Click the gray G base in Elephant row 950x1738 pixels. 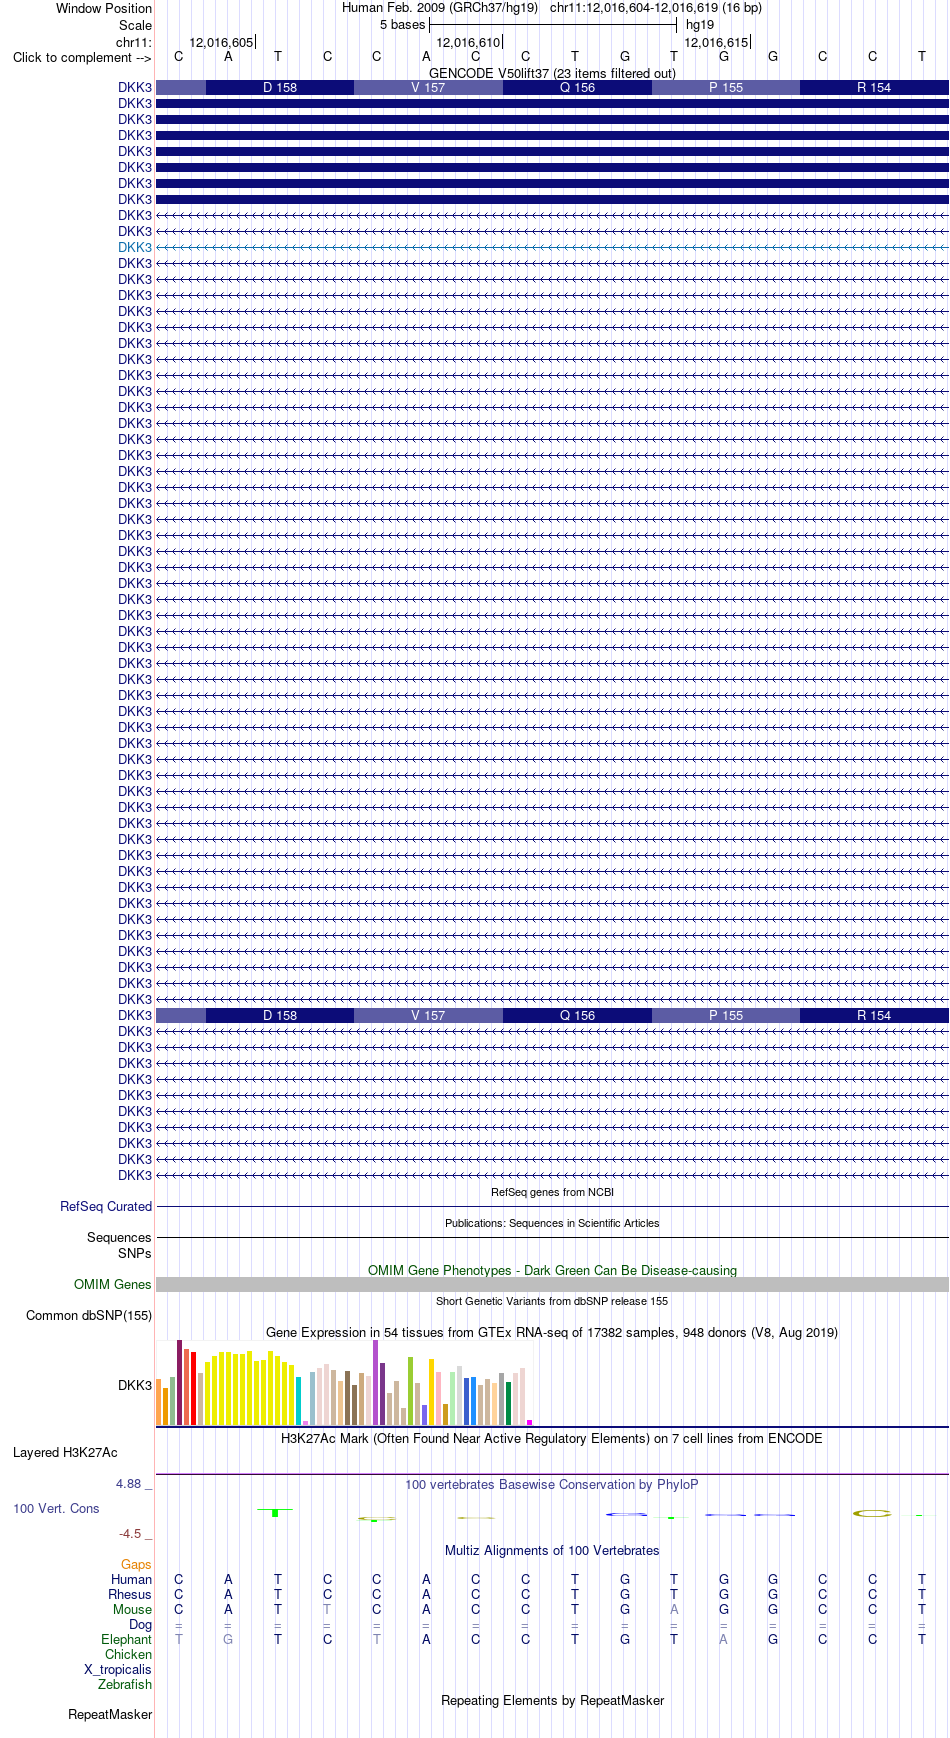[x=228, y=1639]
